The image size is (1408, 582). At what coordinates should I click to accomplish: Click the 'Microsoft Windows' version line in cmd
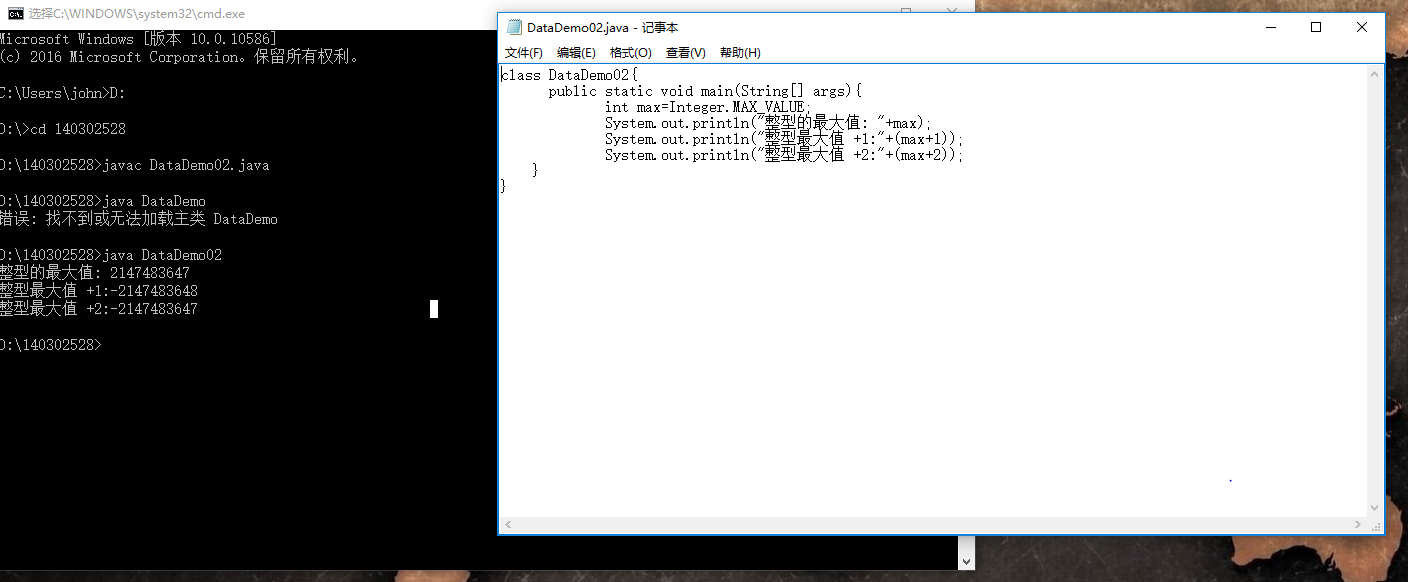[138, 39]
